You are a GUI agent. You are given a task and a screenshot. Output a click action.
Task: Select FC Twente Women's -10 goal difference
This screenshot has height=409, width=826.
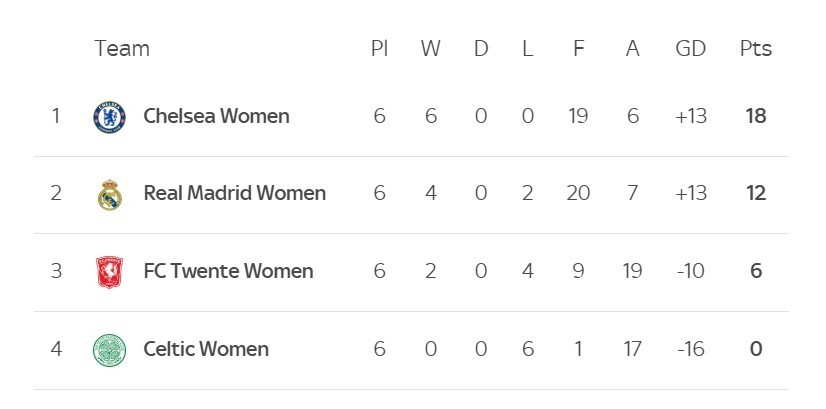coord(691,271)
